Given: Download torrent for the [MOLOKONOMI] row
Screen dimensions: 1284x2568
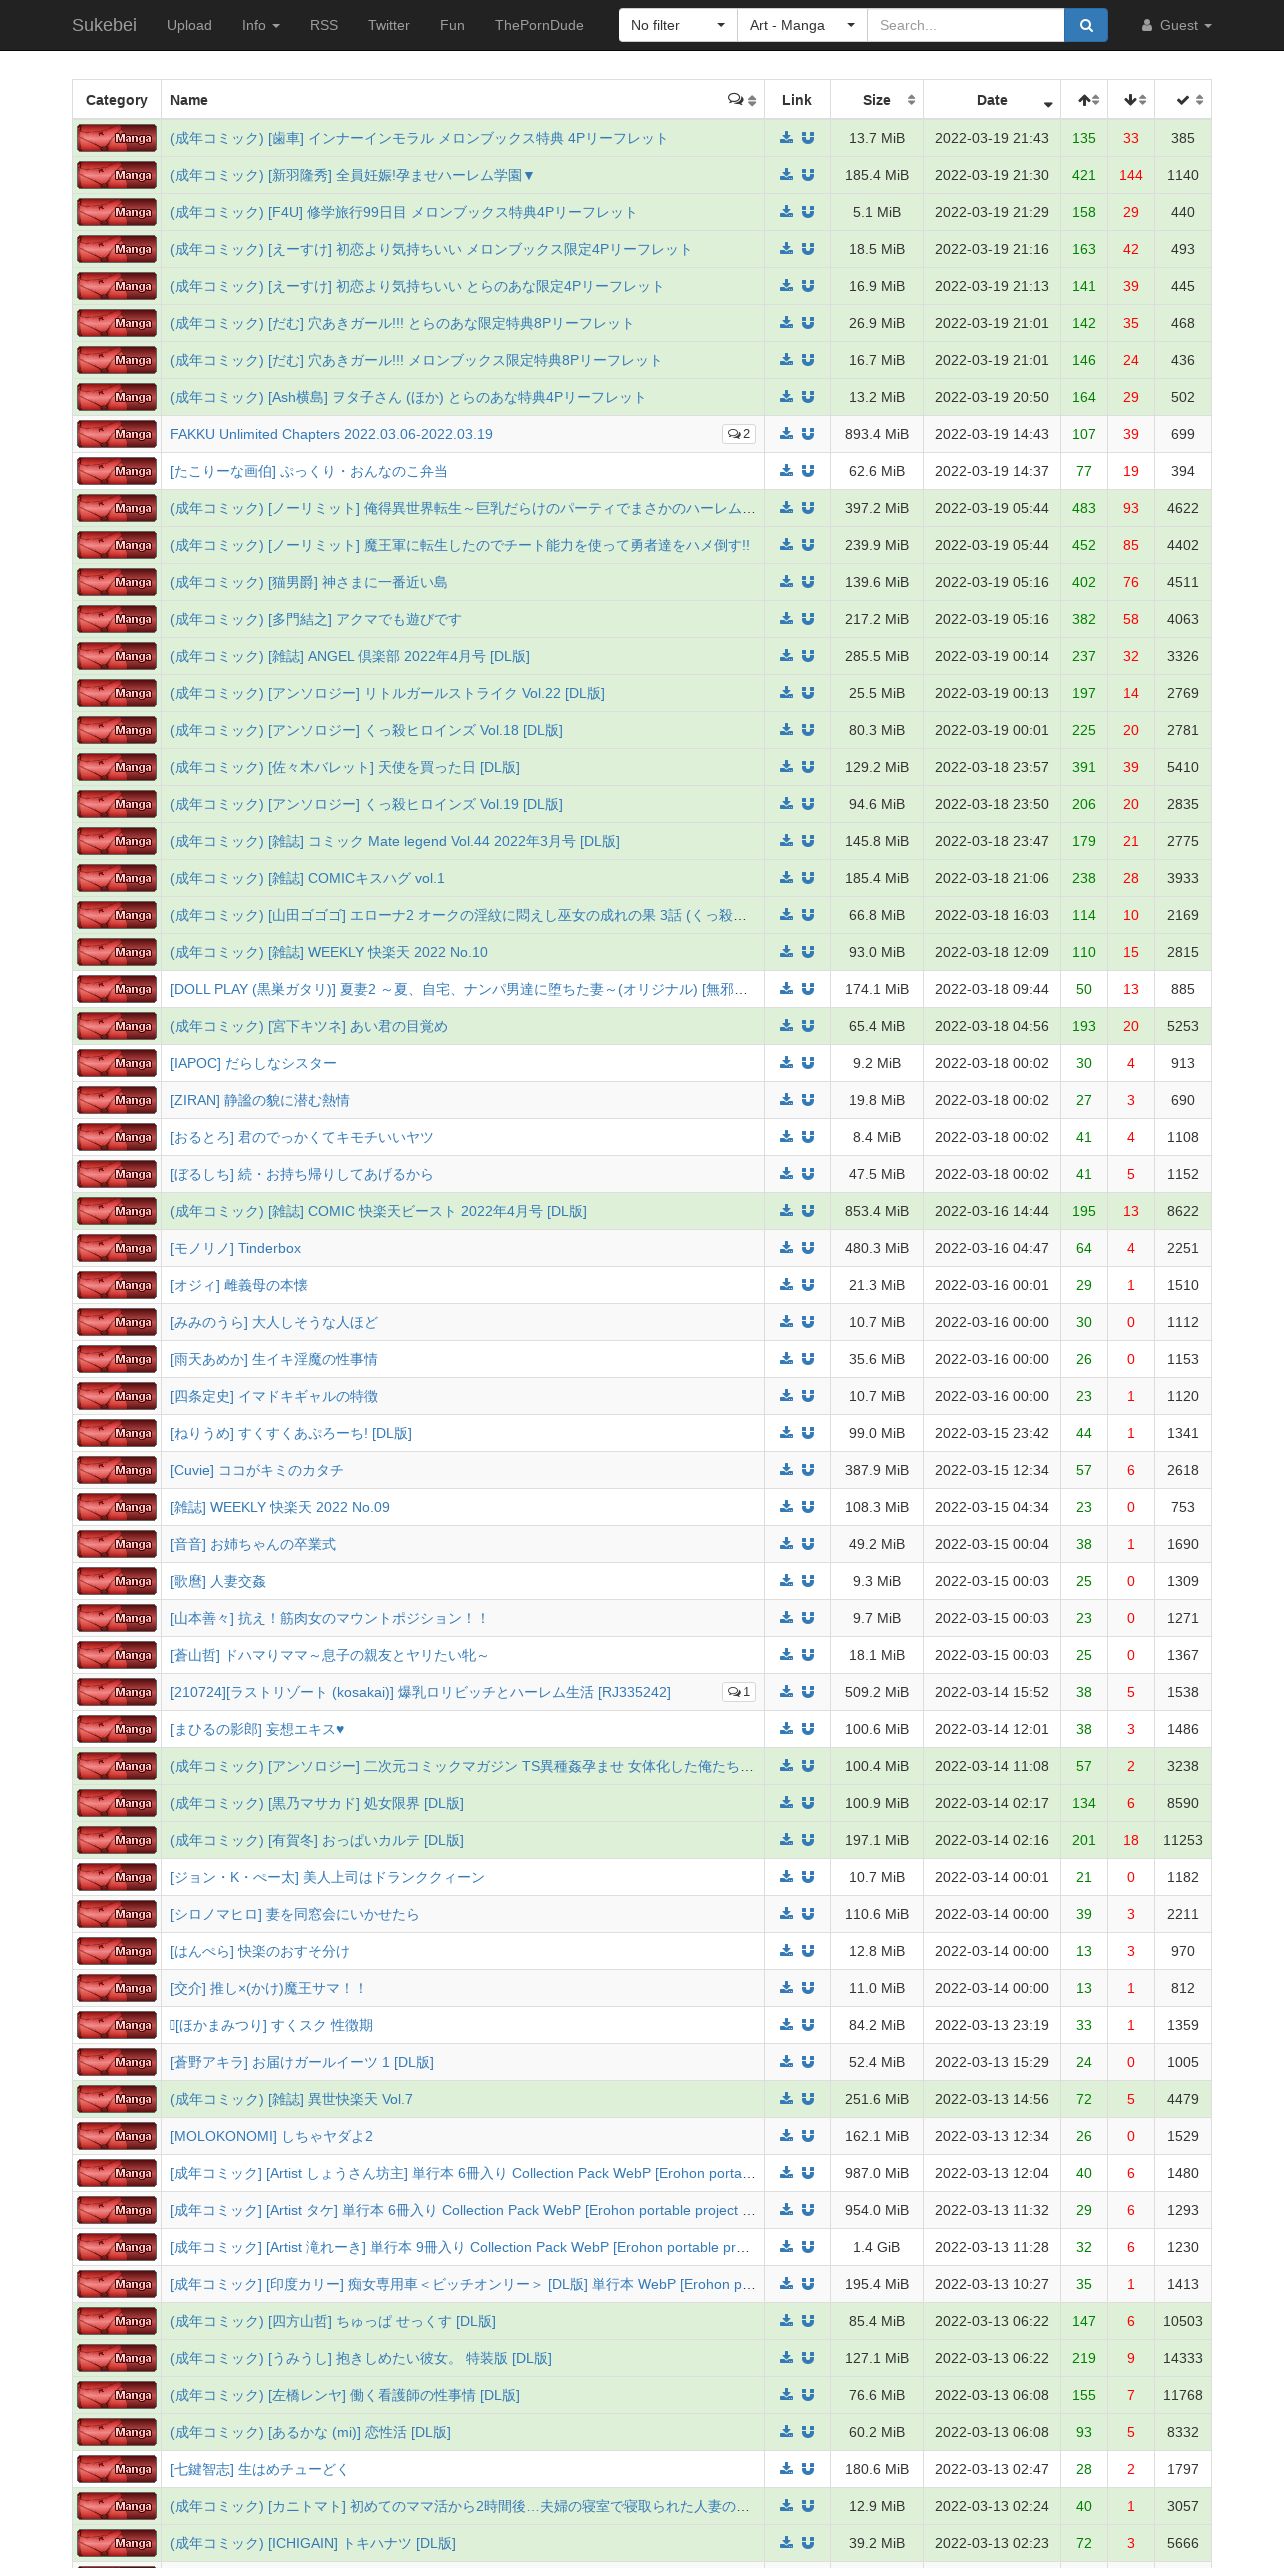Looking at the screenshot, I should pyautogui.click(x=786, y=2136).
